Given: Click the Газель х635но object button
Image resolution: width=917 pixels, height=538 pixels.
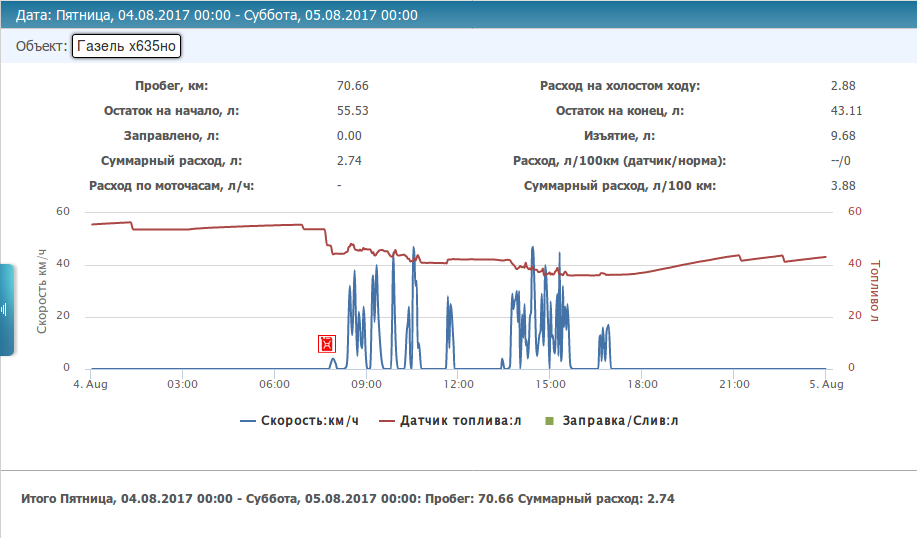Looking at the screenshot, I should [x=126, y=47].
